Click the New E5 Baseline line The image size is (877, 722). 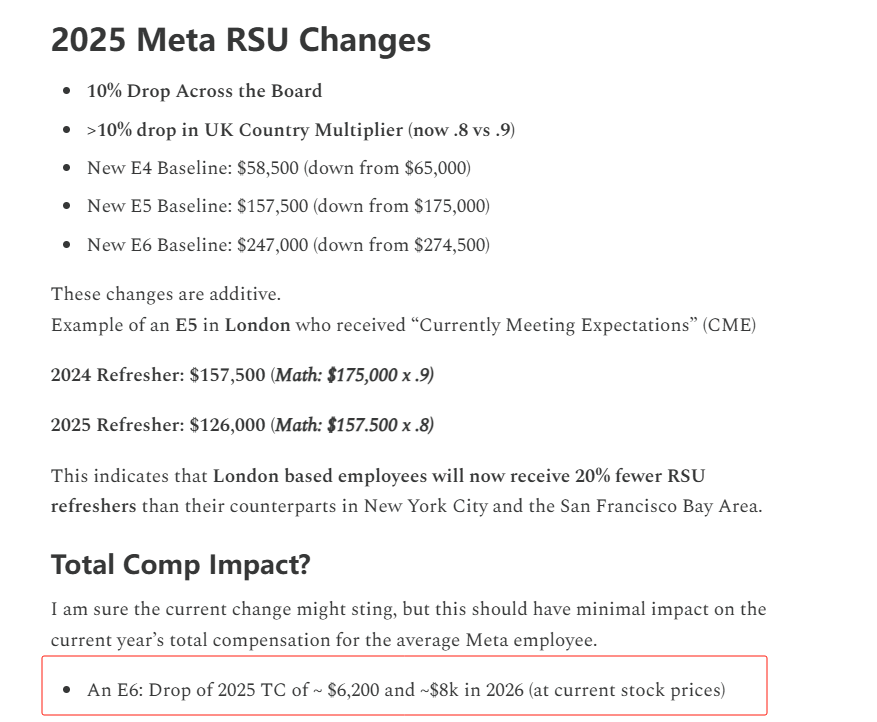pos(288,206)
